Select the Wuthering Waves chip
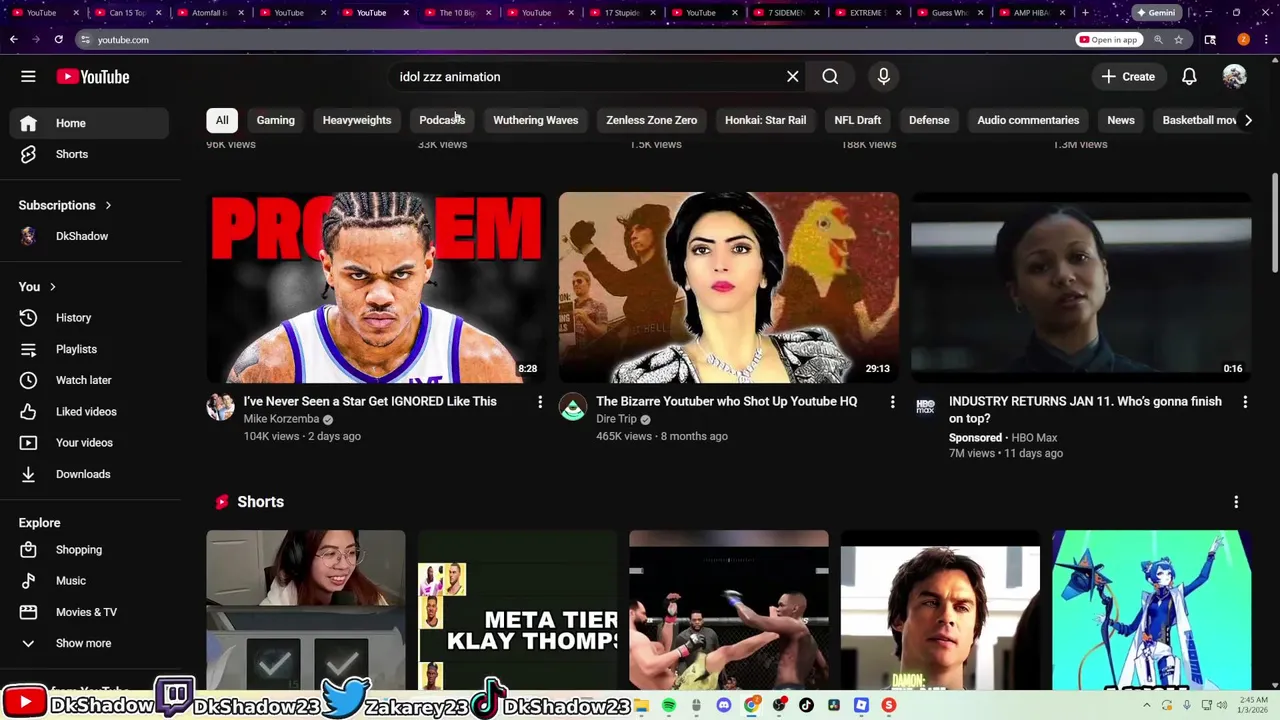Screen dimensions: 1280x720 [x=535, y=120]
